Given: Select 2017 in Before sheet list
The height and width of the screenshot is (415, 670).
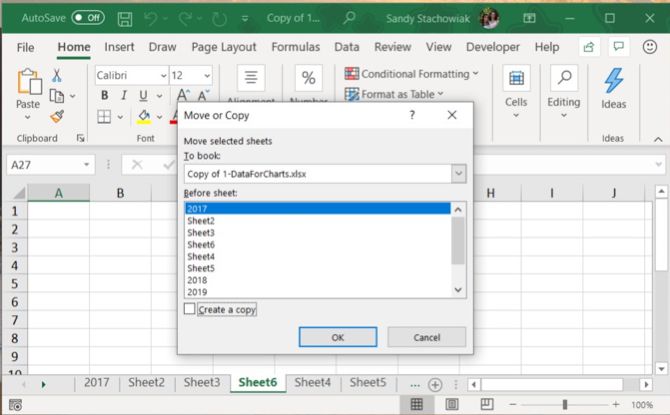Looking at the screenshot, I should (x=317, y=209).
